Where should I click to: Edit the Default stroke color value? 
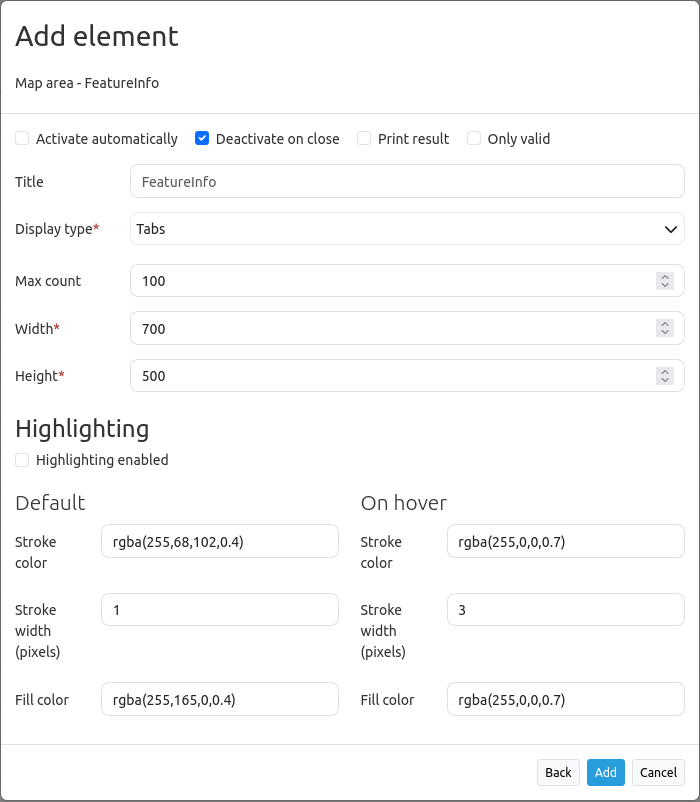[220, 542]
